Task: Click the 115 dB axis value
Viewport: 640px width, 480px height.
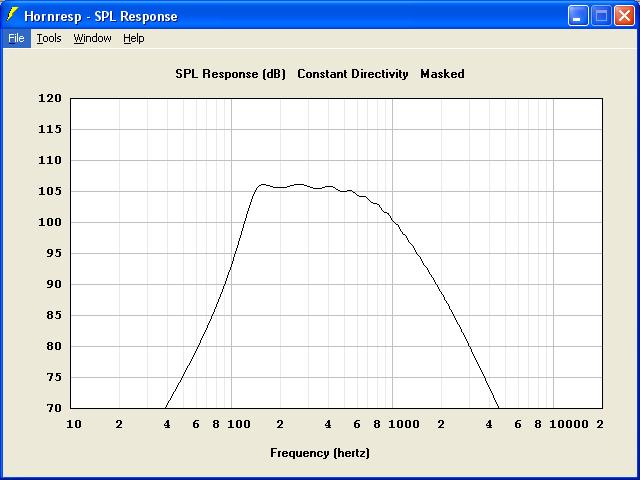Action: click(50, 129)
